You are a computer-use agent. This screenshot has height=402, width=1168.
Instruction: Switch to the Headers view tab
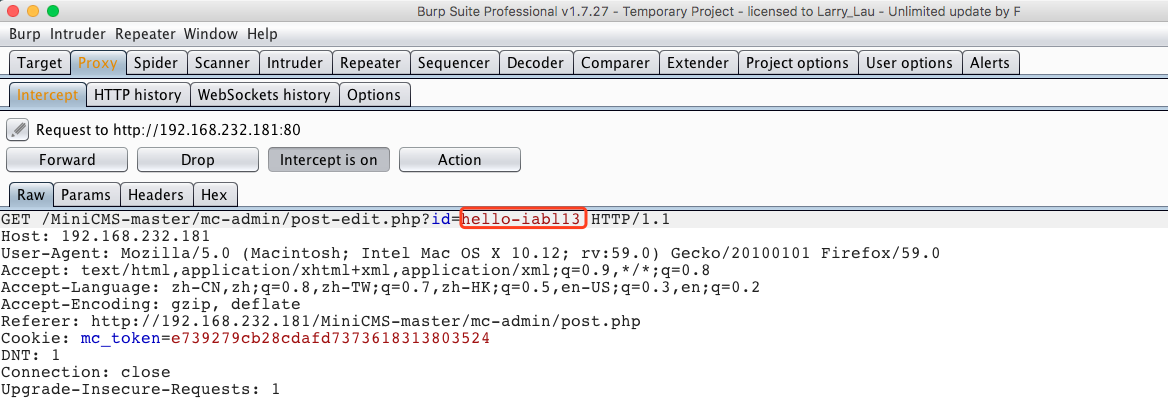(156, 195)
